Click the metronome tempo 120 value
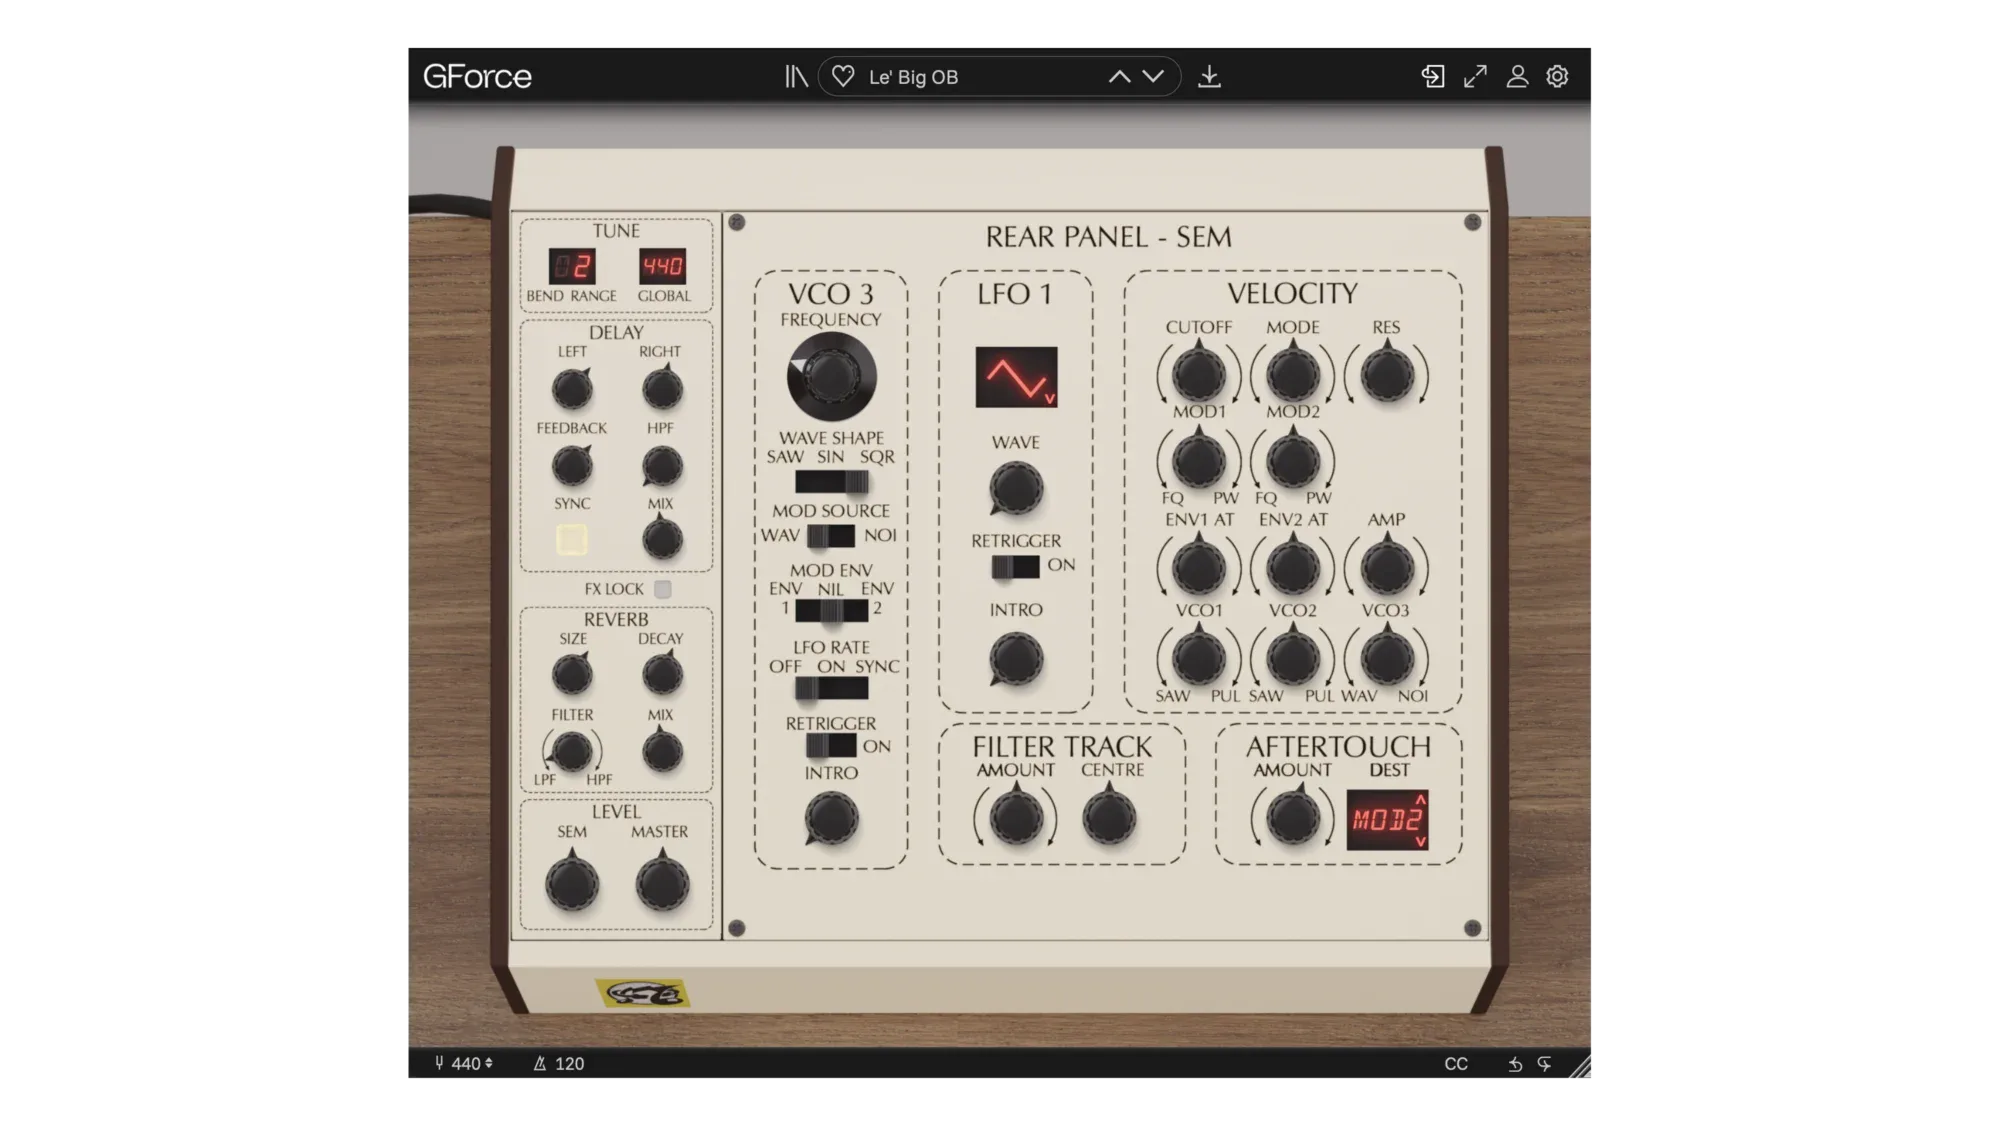This screenshot has width=2000, height=1126. (x=569, y=1063)
